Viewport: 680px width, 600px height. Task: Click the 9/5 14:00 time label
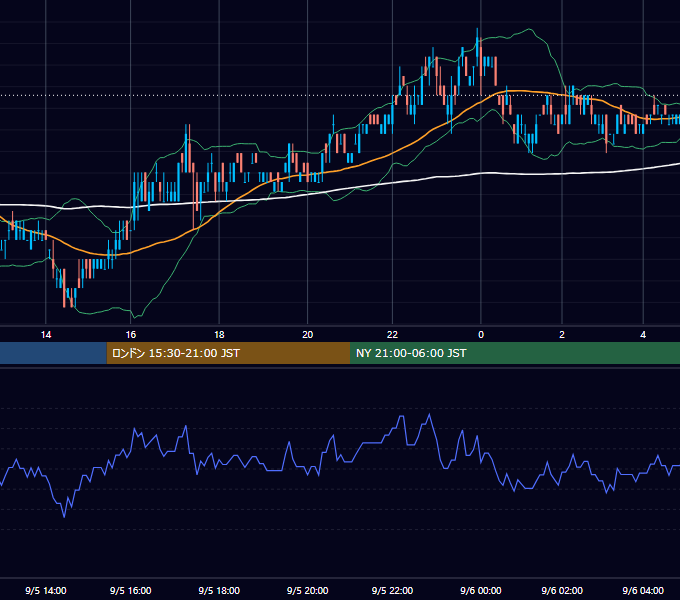click(46, 590)
